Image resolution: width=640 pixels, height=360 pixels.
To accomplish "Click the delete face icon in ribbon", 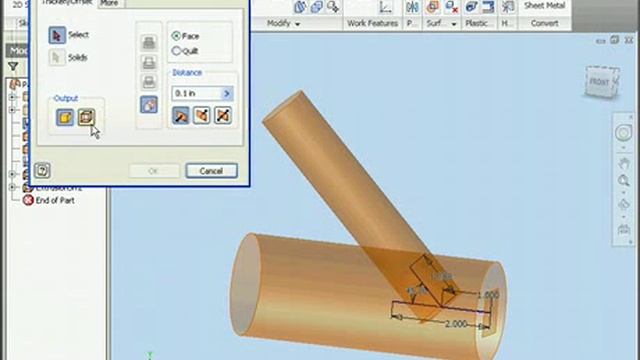I will coord(451,7).
